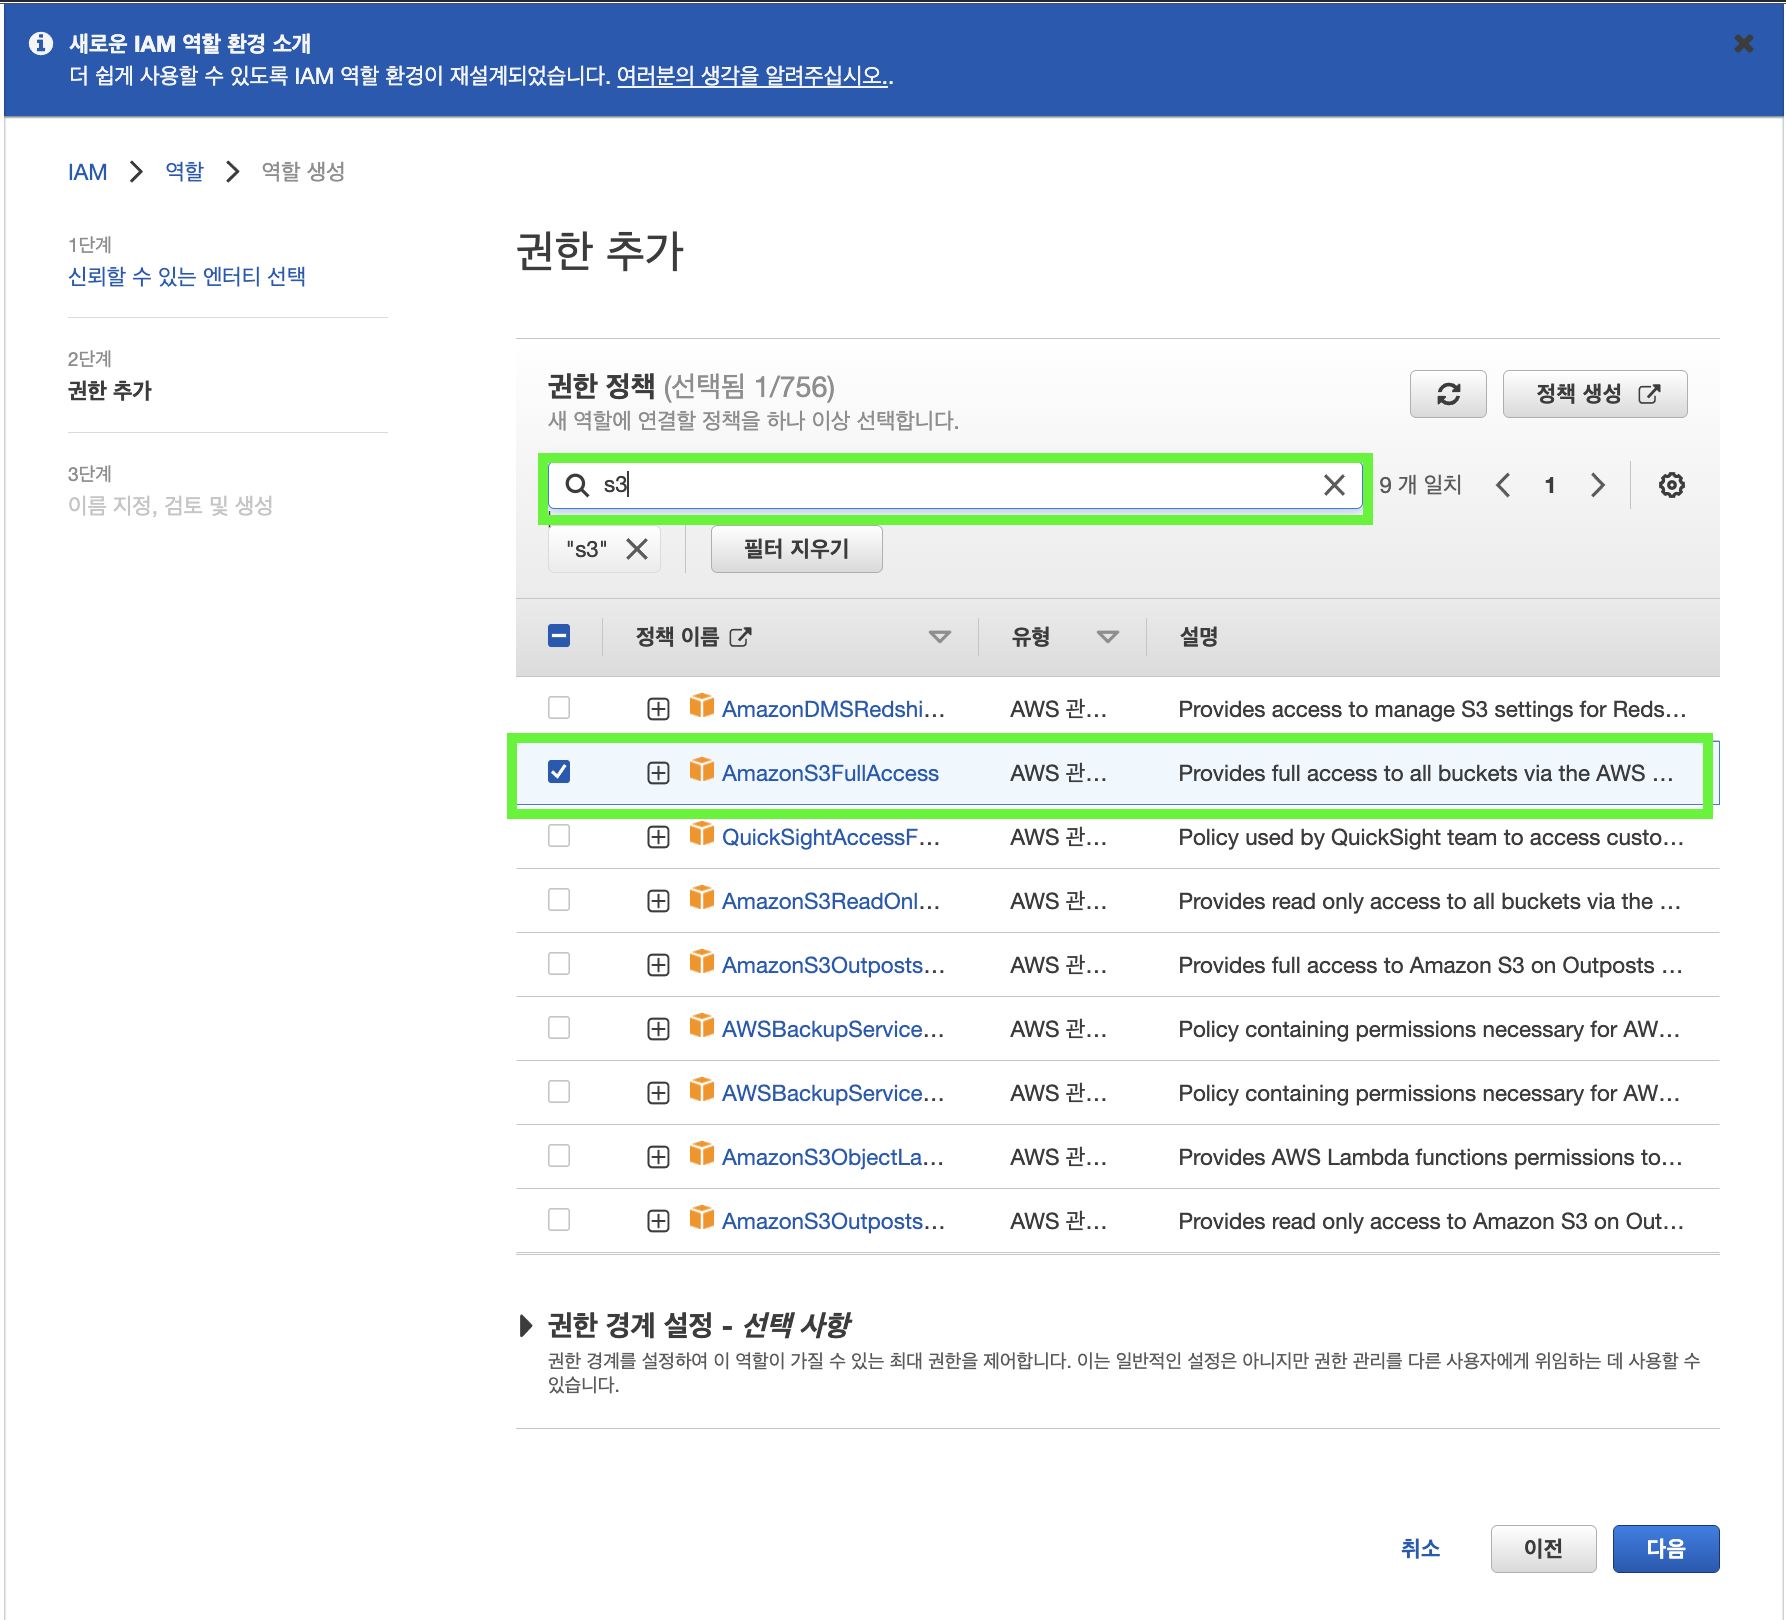The height and width of the screenshot is (1620, 1786).
Task: Click AmazonS3ReadOnl… orange policy icon
Action: pyautogui.click(x=702, y=898)
